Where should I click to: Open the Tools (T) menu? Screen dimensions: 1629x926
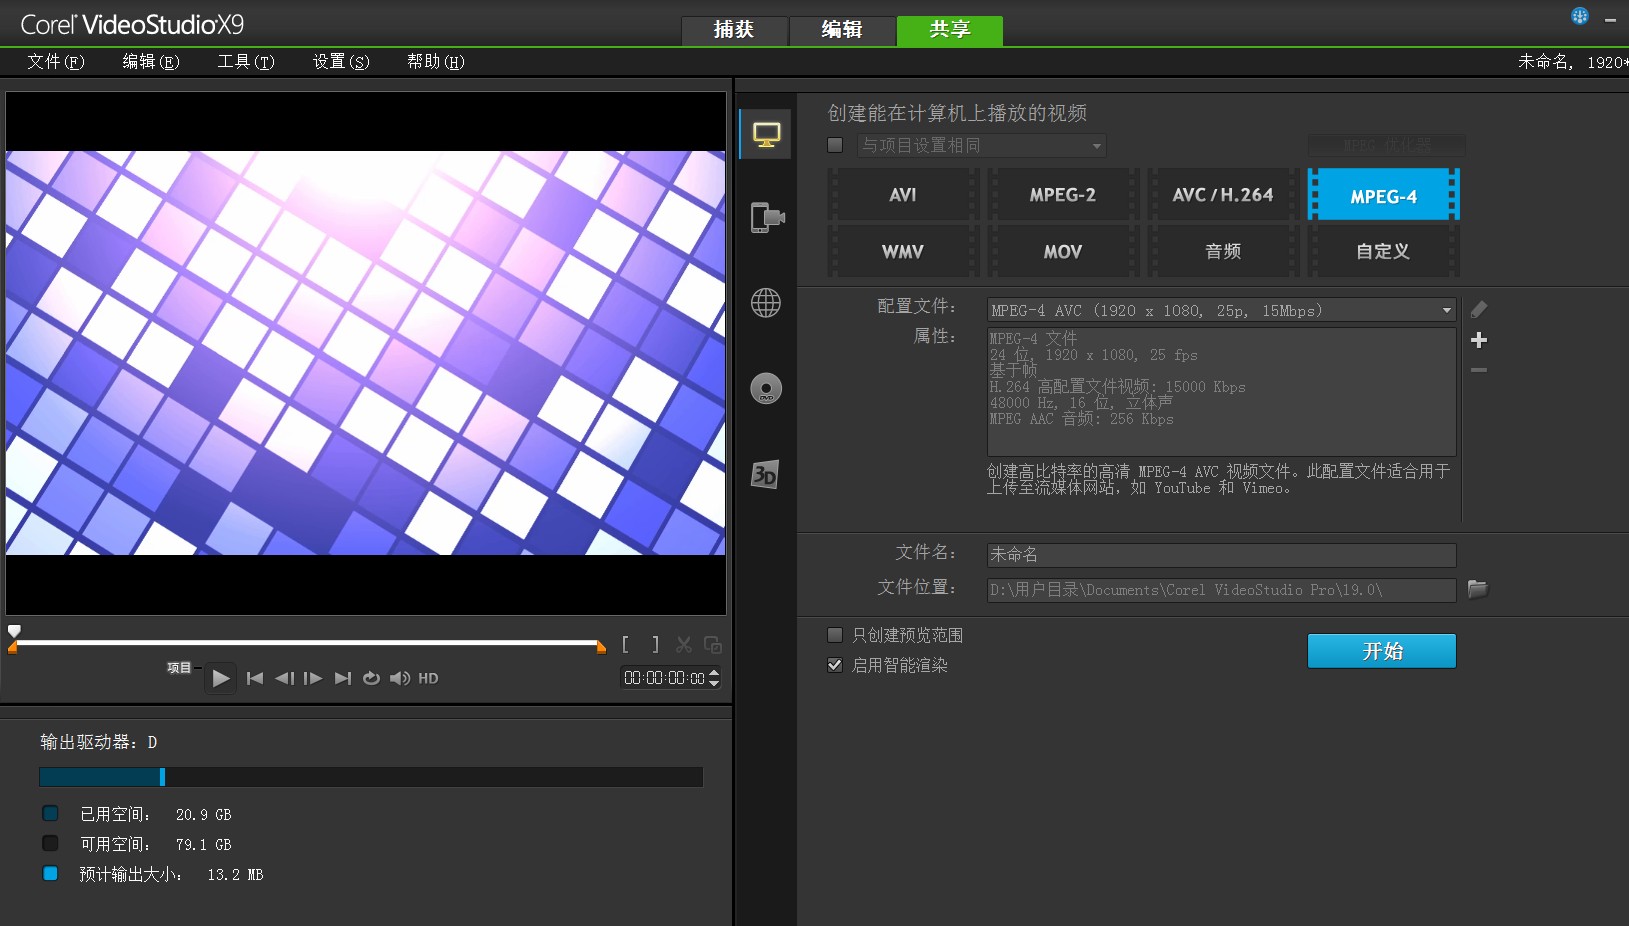(246, 62)
